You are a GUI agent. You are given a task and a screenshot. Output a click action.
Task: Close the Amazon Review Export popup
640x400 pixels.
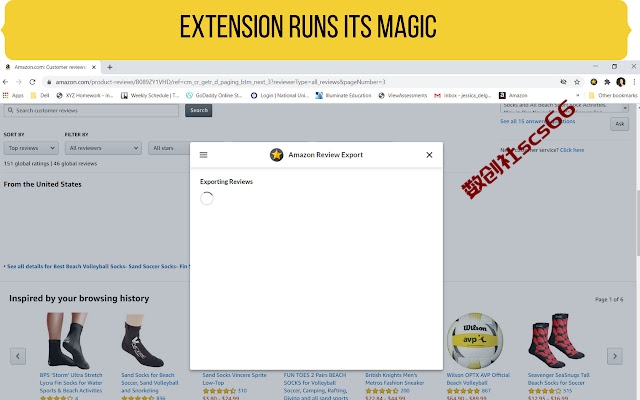[x=429, y=155]
